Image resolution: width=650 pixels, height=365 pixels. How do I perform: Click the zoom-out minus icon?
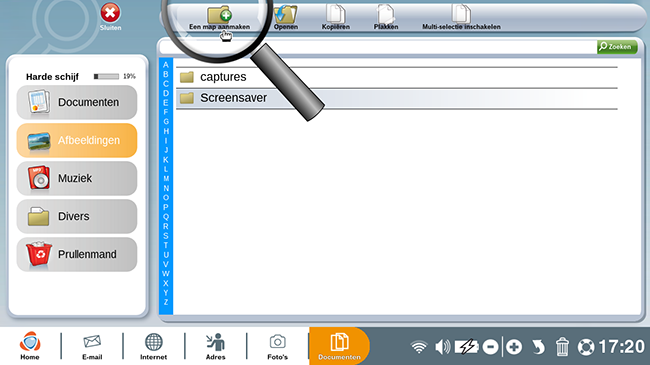[490, 347]
